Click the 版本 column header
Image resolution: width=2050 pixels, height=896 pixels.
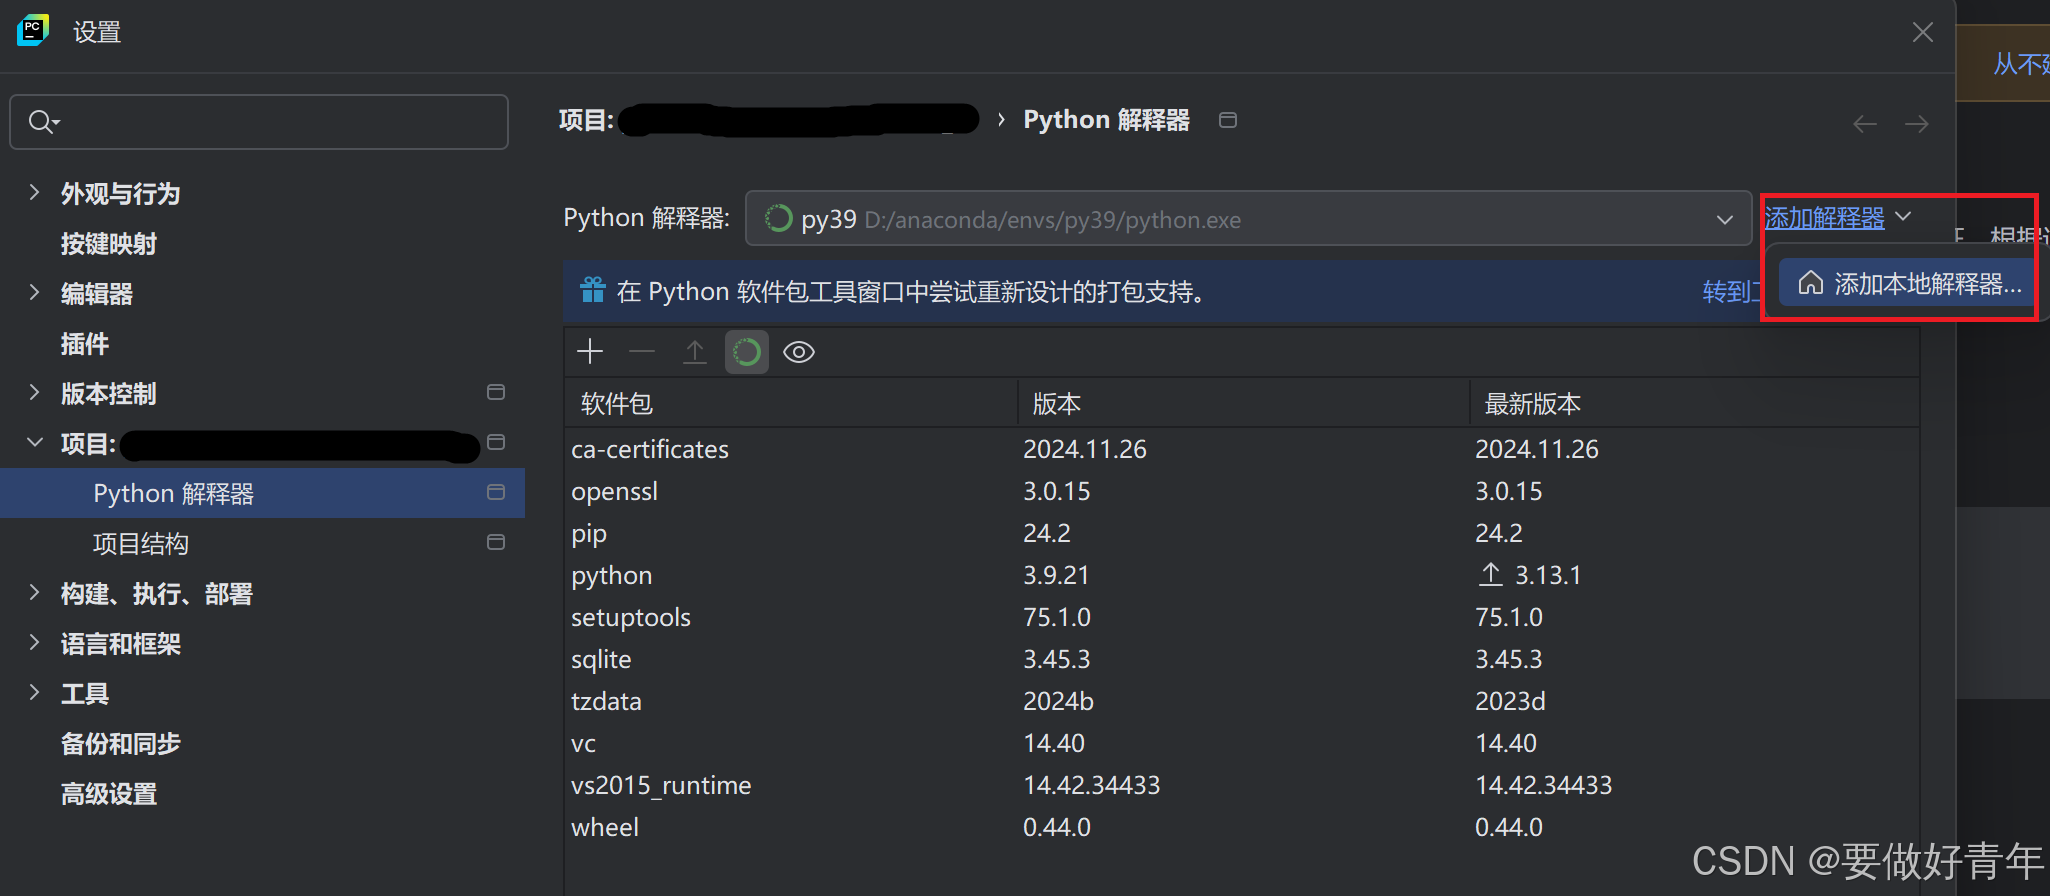1057,404
